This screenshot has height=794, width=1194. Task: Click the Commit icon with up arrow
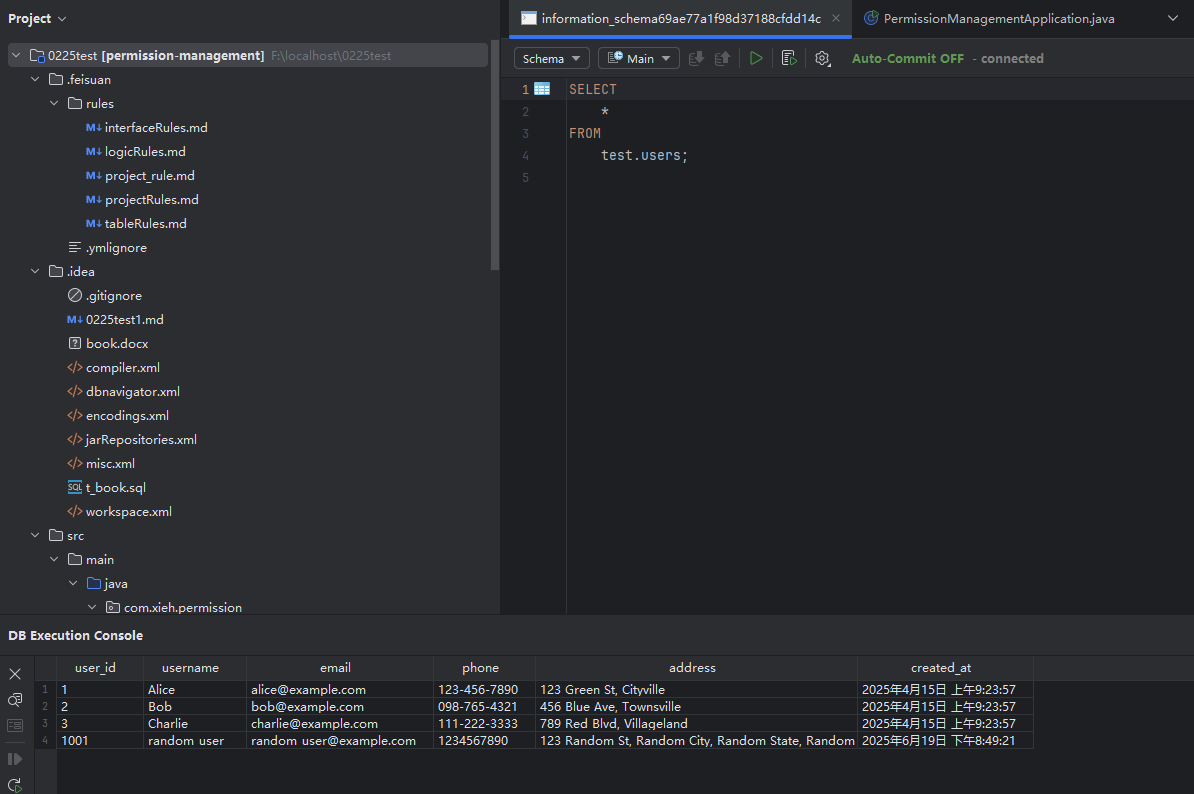coord(722,59)
